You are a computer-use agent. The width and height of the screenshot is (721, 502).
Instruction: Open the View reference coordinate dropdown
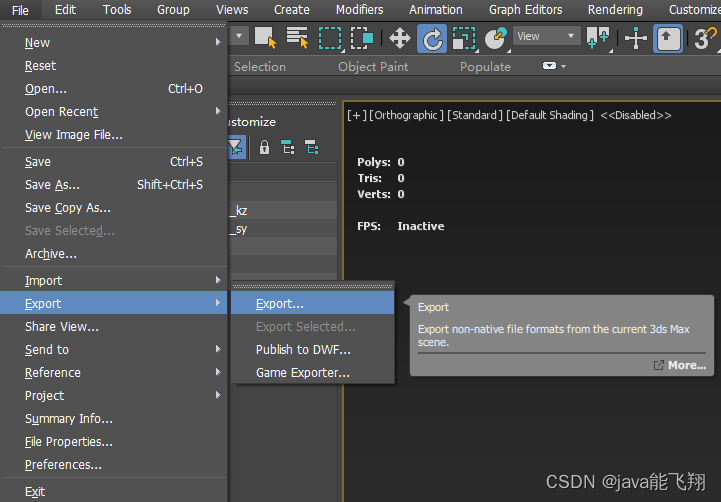pyautogui.click(x=546, y=37)
